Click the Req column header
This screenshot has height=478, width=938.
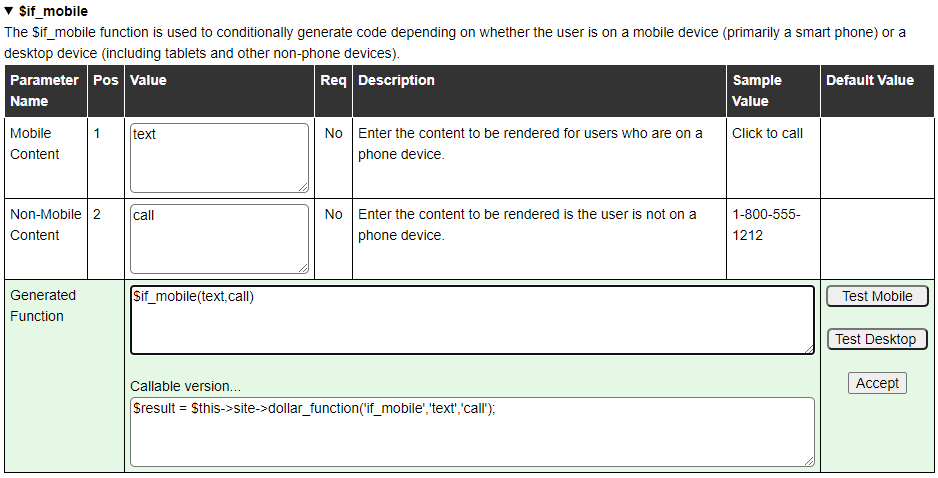point(333,80)
